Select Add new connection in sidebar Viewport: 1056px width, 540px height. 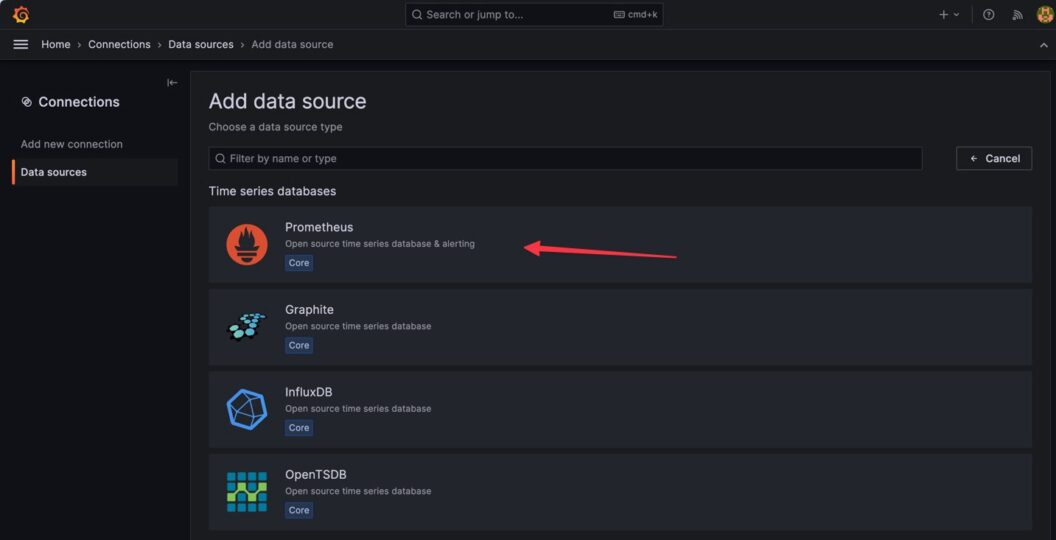point(72,144)
